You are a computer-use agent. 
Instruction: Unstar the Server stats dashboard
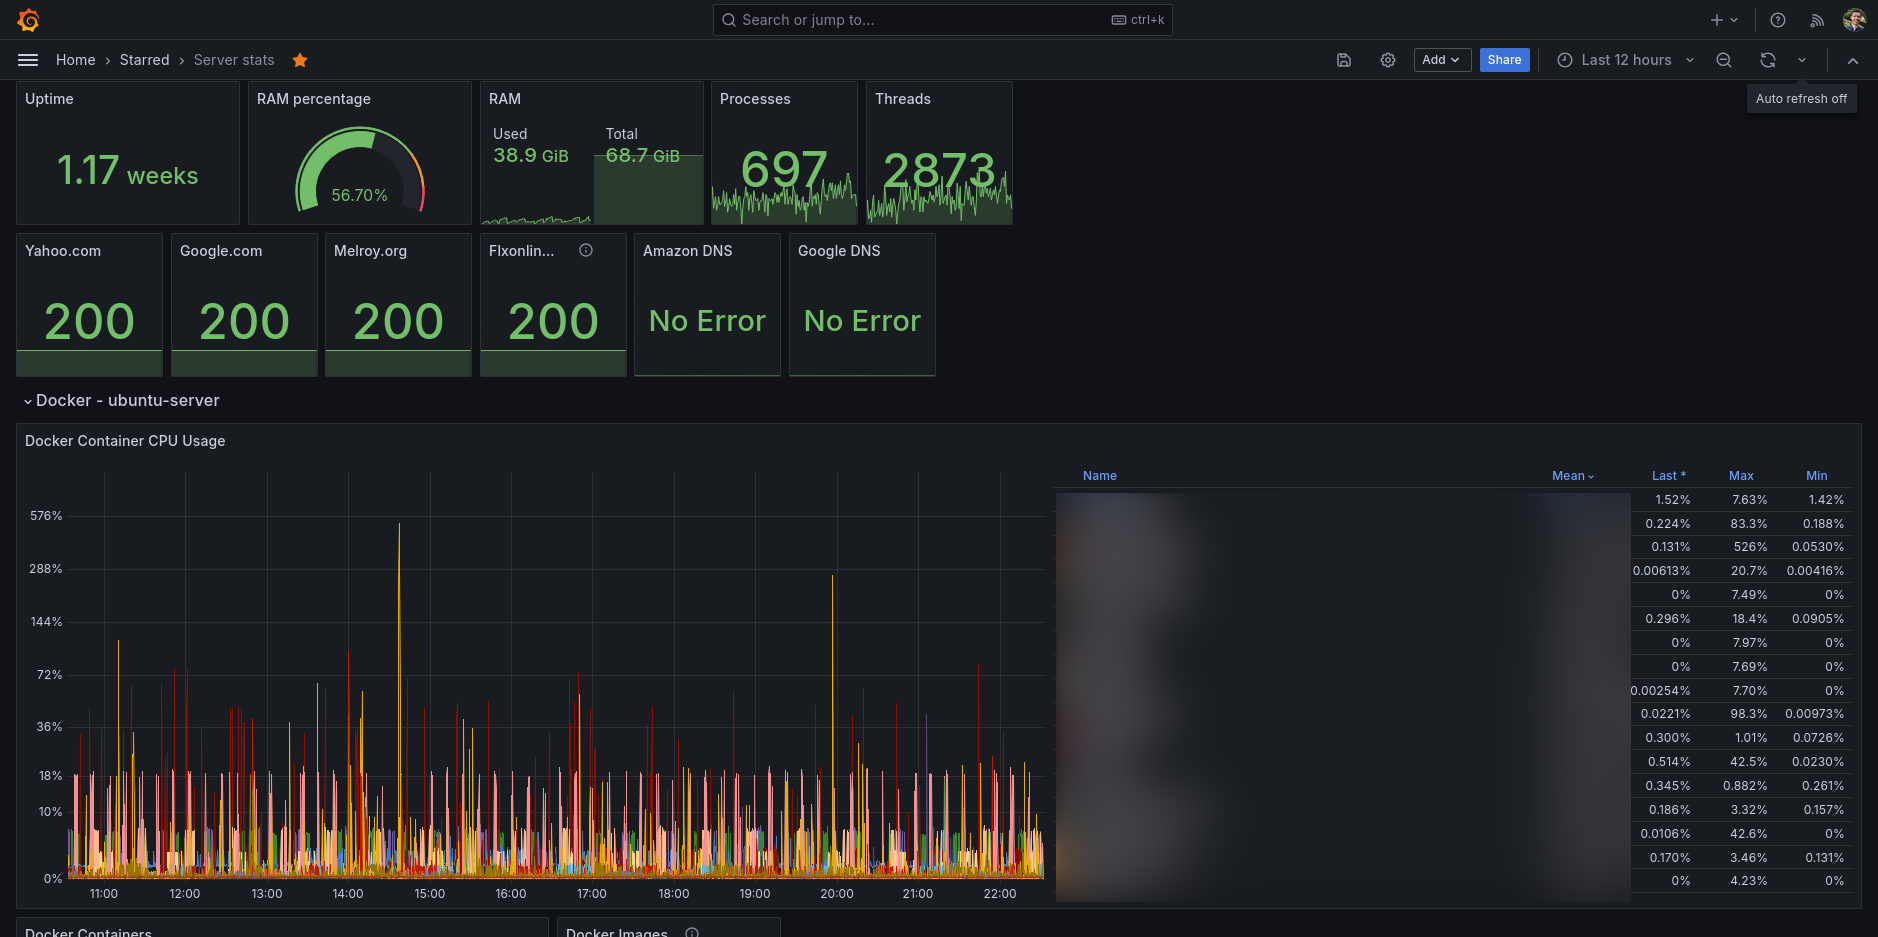[300, 60]
